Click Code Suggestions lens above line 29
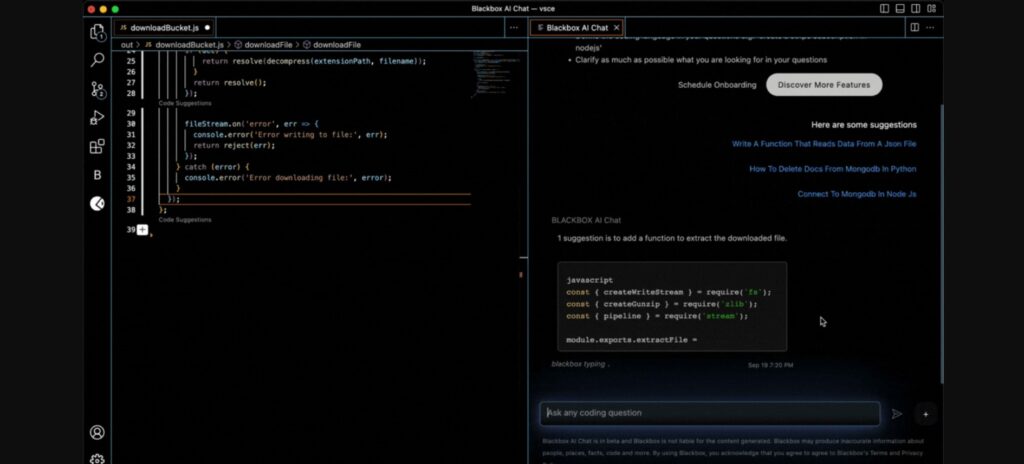This screenshot has width=1024, height=464. [x=185, y=103]
